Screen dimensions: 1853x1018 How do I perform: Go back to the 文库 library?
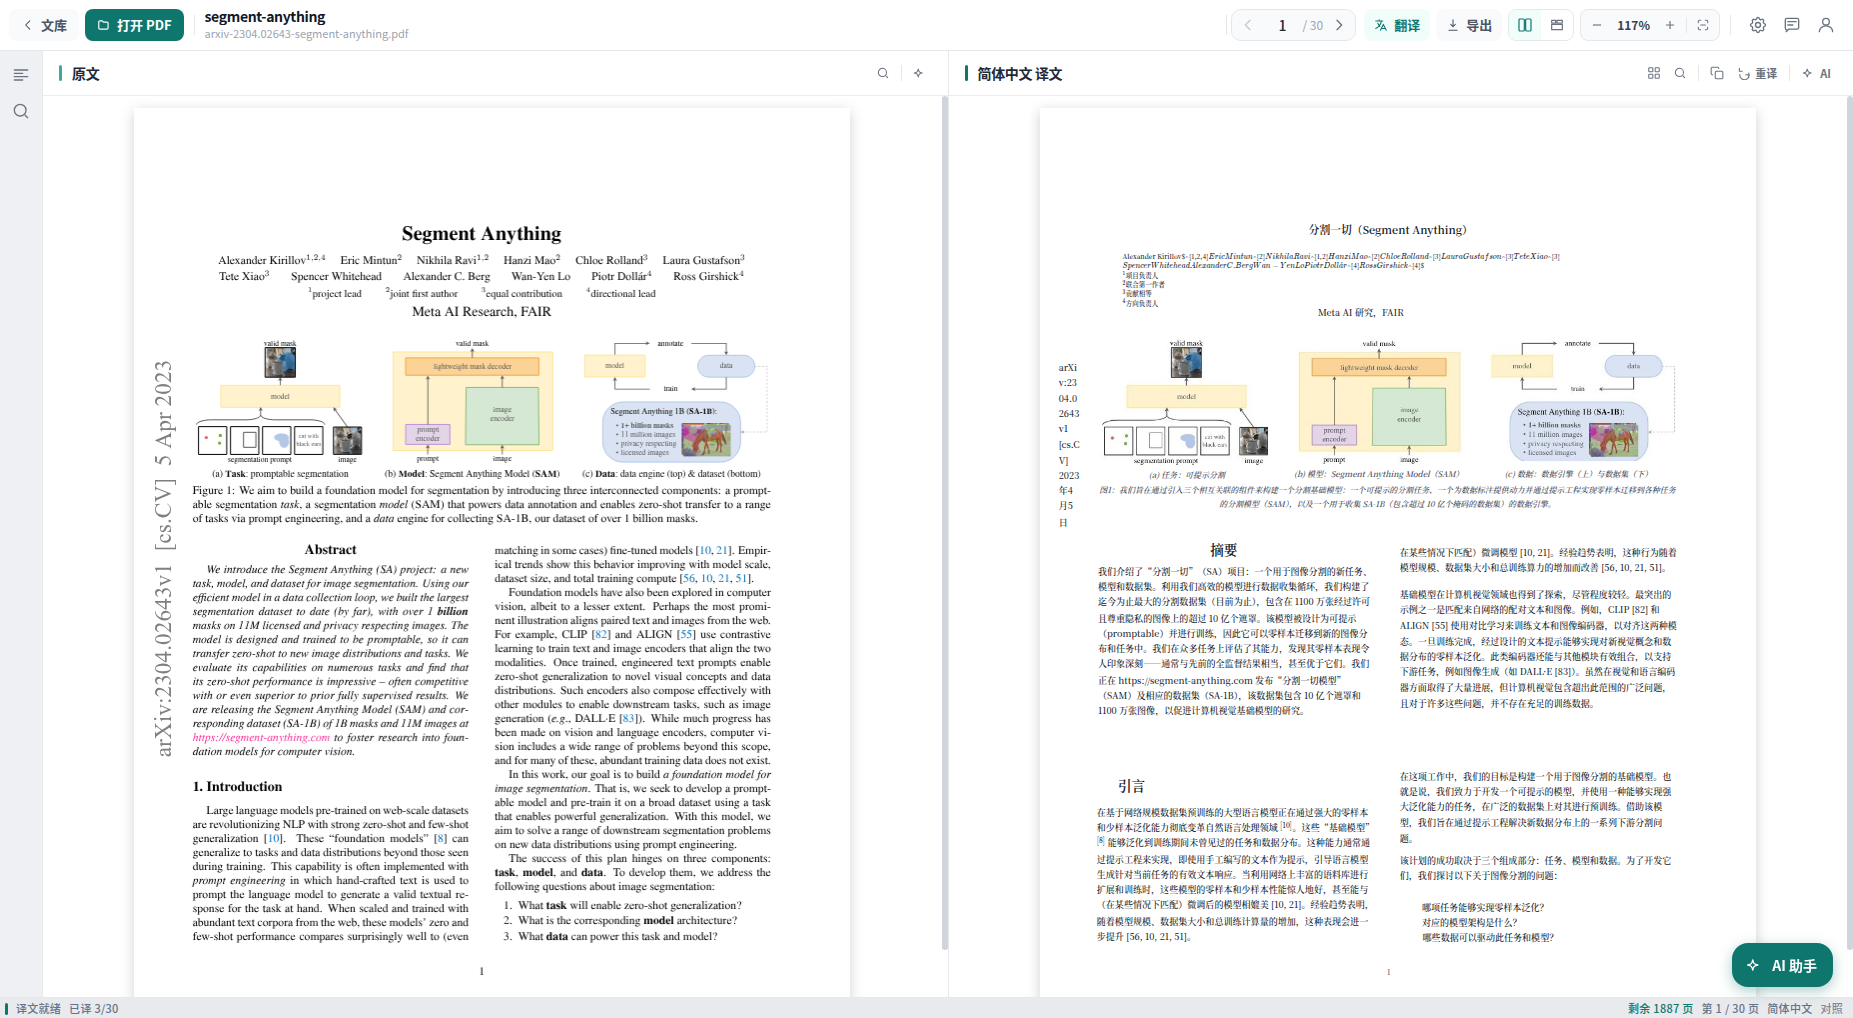[x=45, y=25]
